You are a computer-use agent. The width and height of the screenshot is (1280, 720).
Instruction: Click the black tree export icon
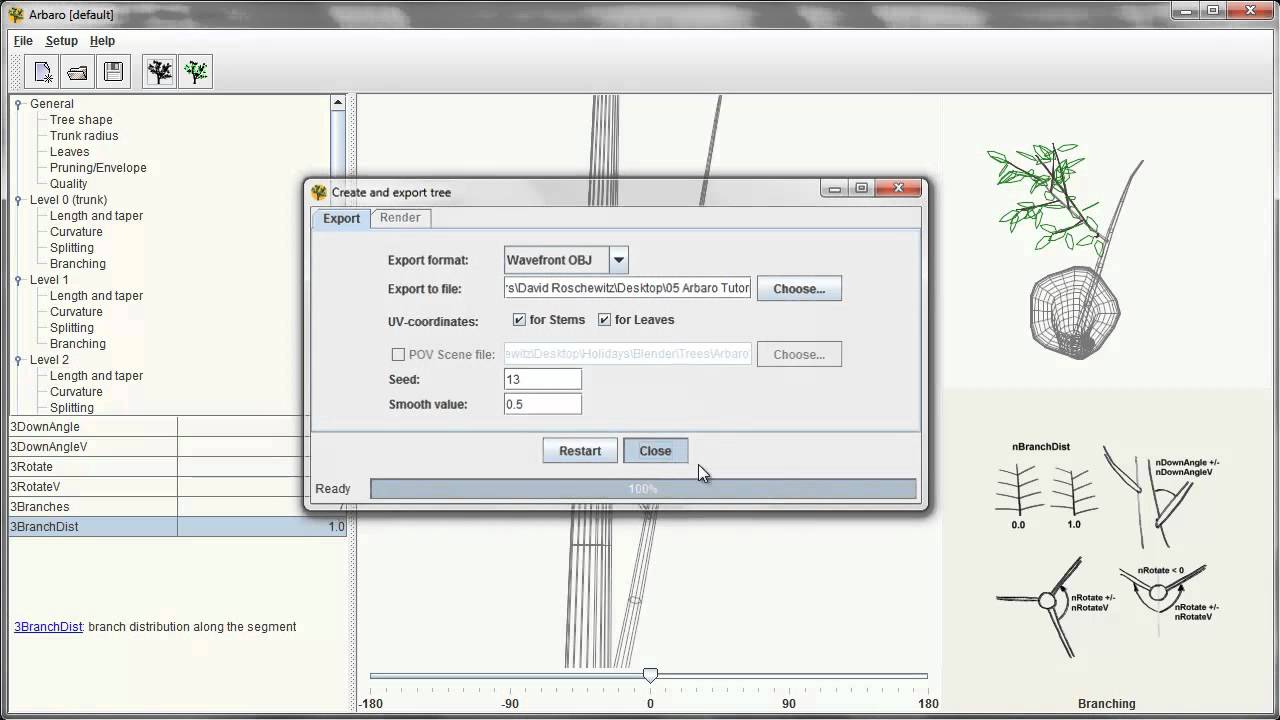tap(159, 72)
